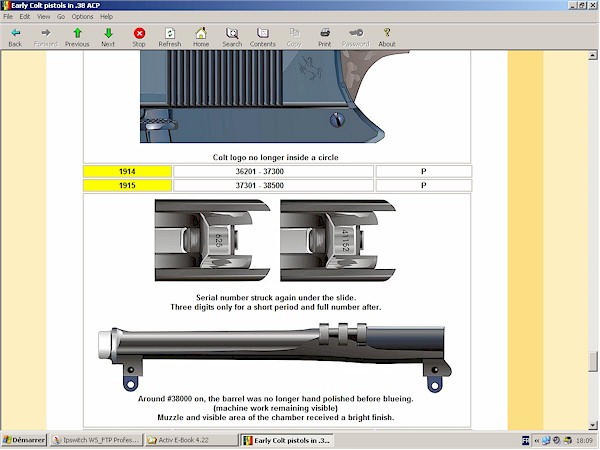The height and width of the screenshot is (450, 600).
Task: Click the 'Muzzle and visible area' line
Action: (276, 417)
